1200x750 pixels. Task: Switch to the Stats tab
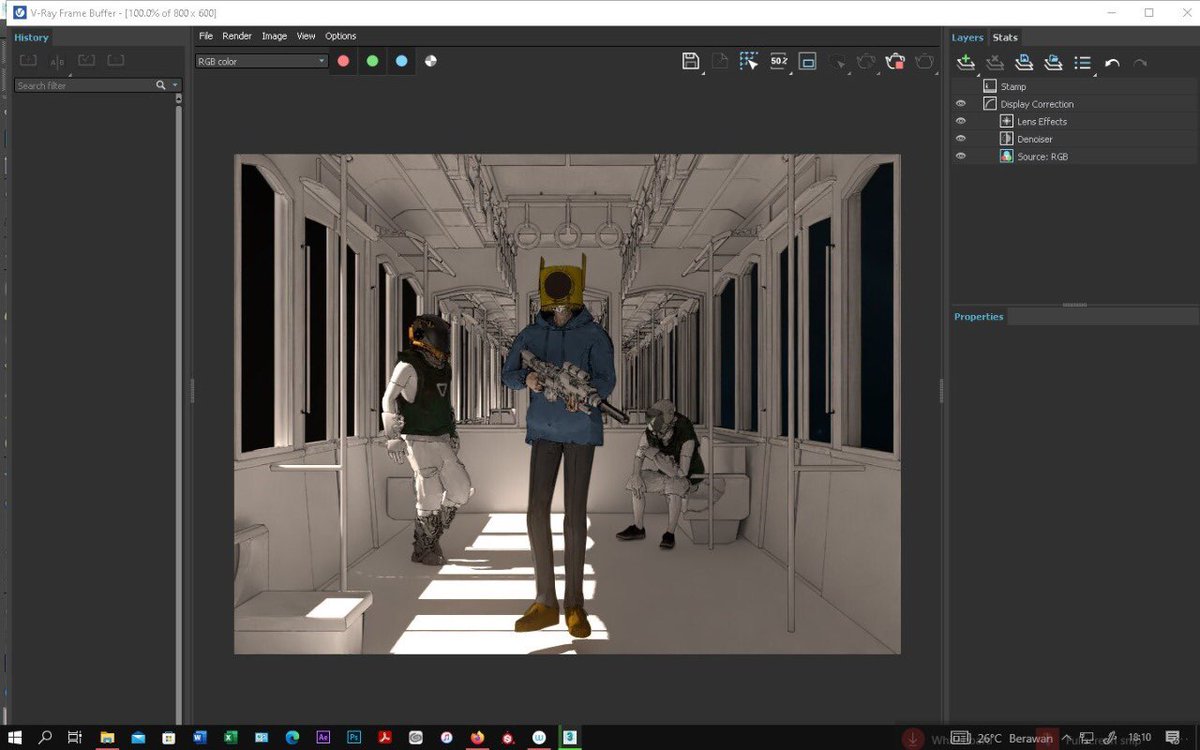(1005, 37)
